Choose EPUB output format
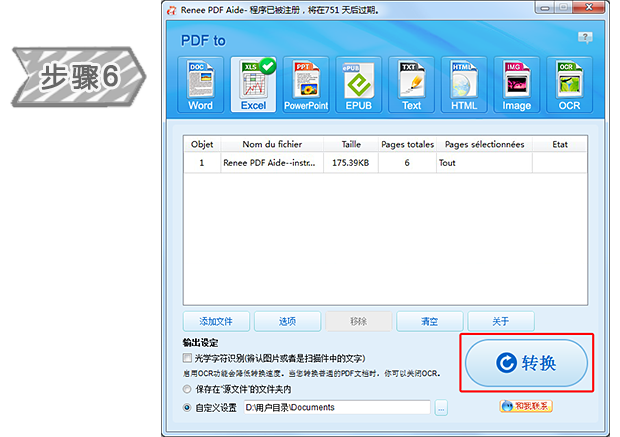Screen dimensions: 620x437 [359, 85]
